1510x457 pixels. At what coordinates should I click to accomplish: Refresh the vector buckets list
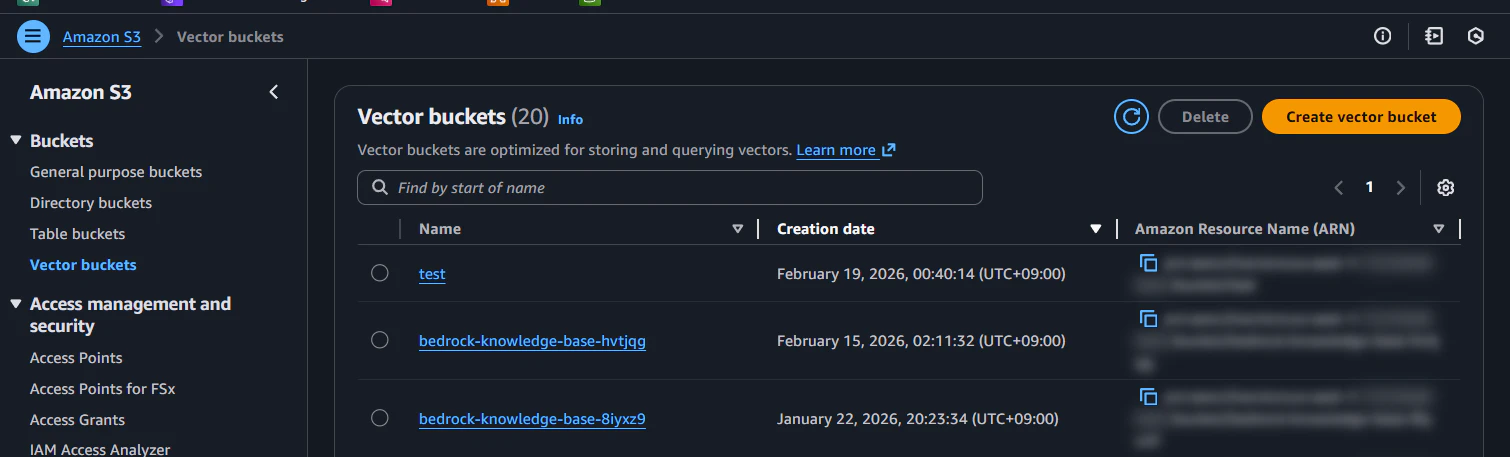tap(1131, 117)
